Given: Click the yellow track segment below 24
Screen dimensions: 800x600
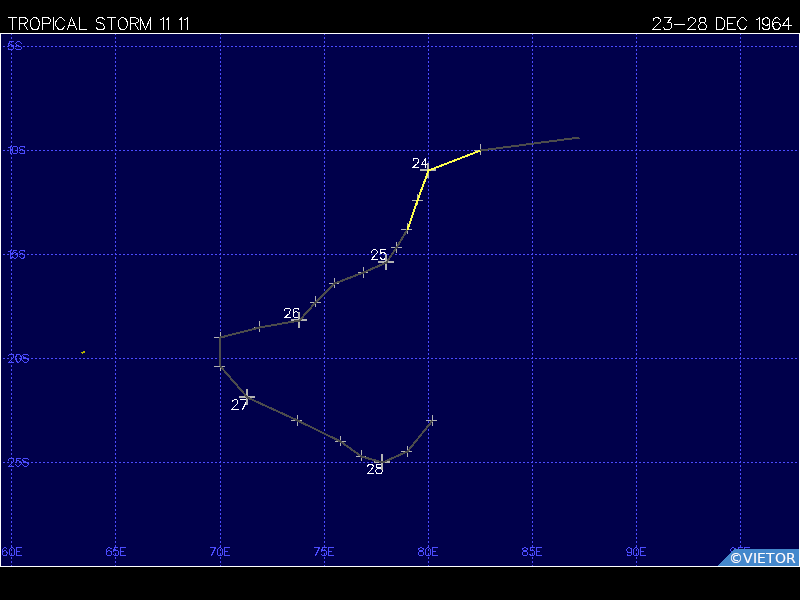Looking at the screenshot, I should pyautogui.click(x=417, y=199).
